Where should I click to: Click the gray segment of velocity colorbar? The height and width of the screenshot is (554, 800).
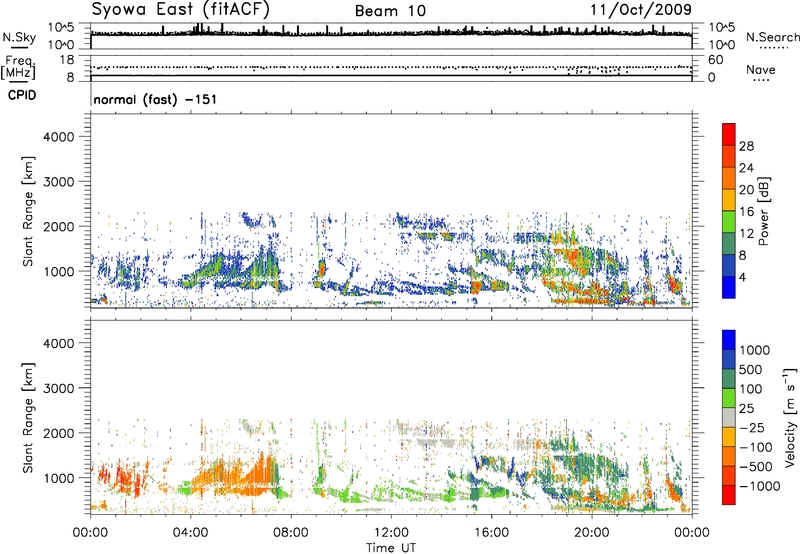click(x=729, y=417)
